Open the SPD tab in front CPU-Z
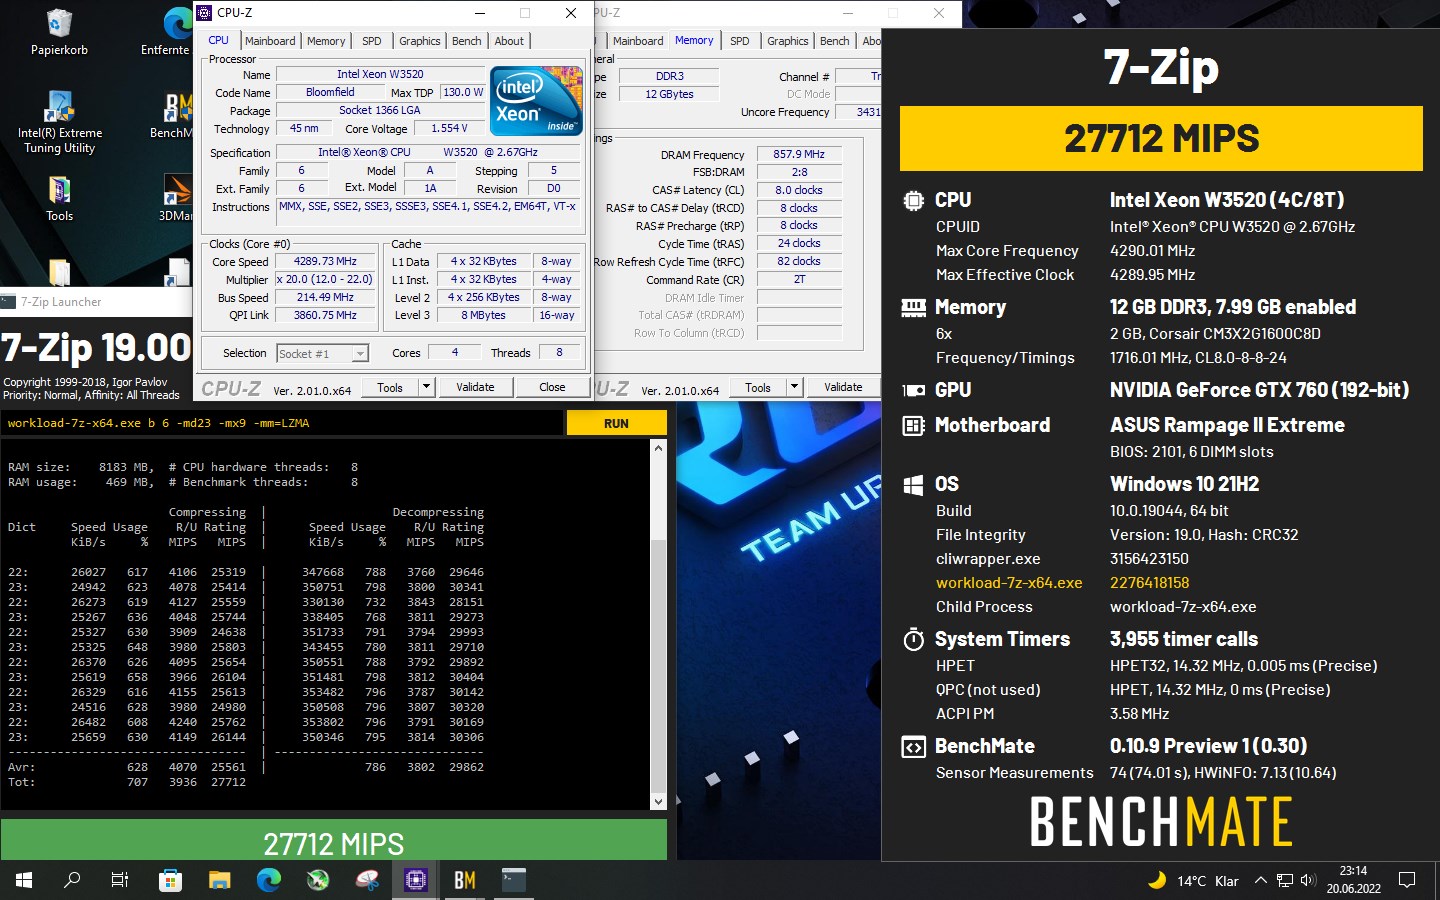 (x=372, y=41)
